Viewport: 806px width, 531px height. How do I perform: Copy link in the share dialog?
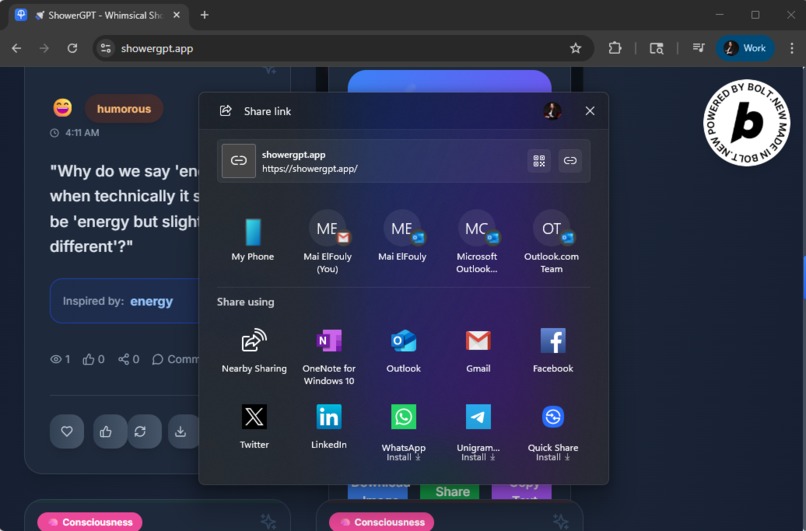tap(570, 161)
